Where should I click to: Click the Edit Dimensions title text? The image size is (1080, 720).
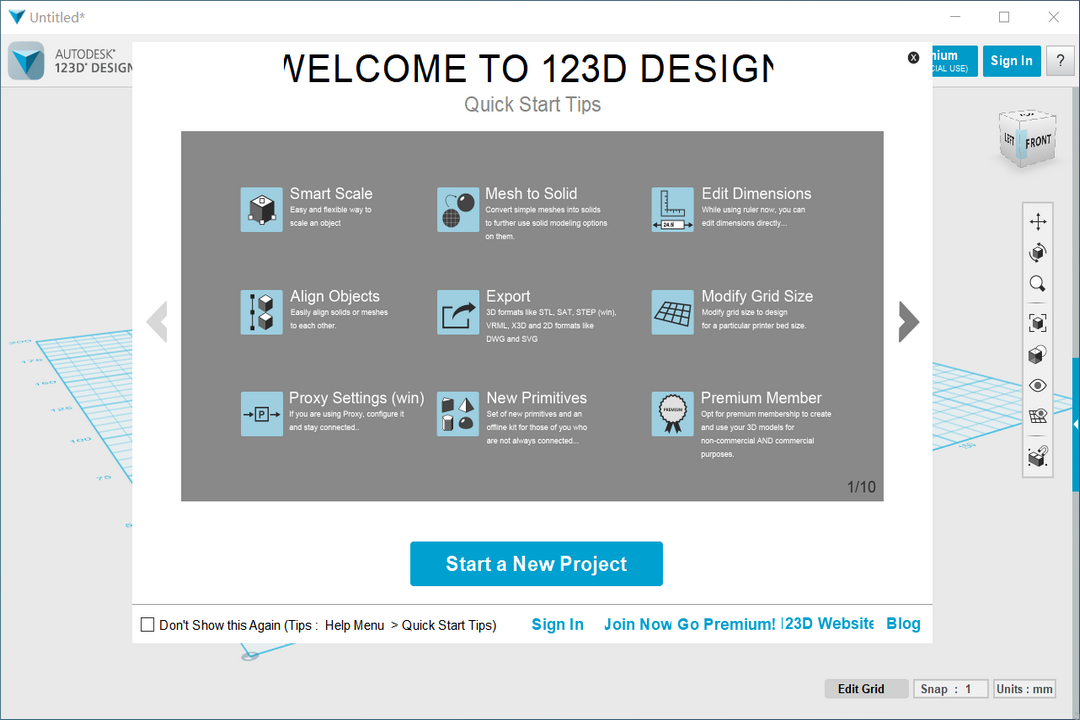pyautogui.click(x=756, y=194)
